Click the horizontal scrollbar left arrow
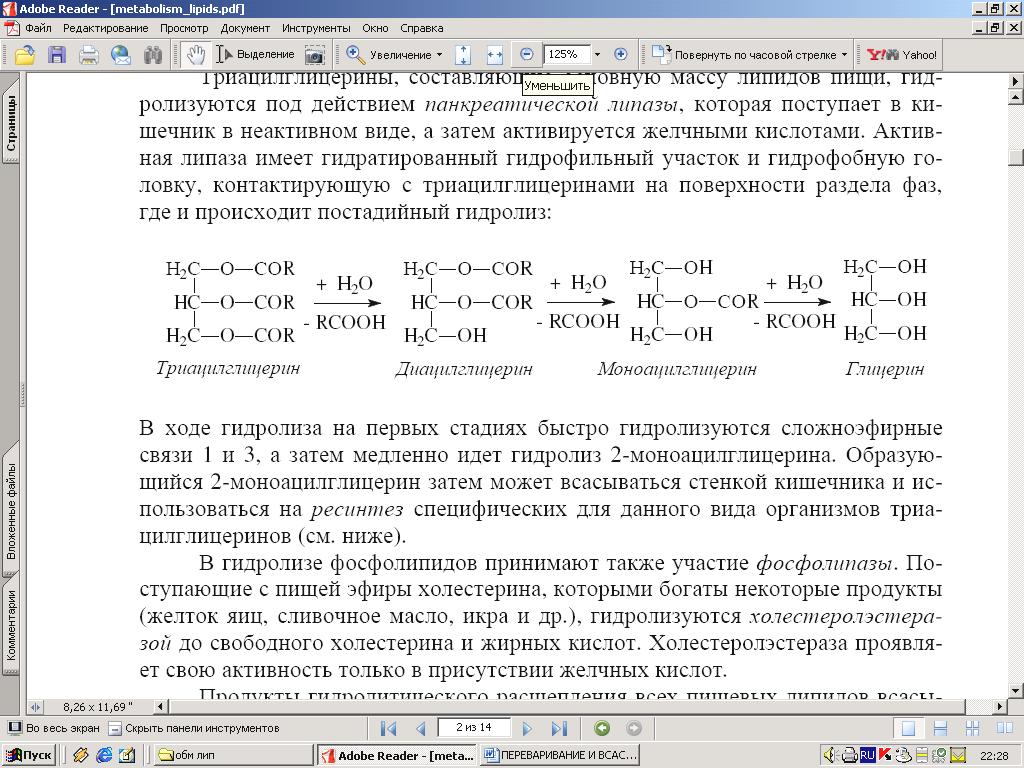This screenshot has height=768, width=1024. click(x=161, y=707)
